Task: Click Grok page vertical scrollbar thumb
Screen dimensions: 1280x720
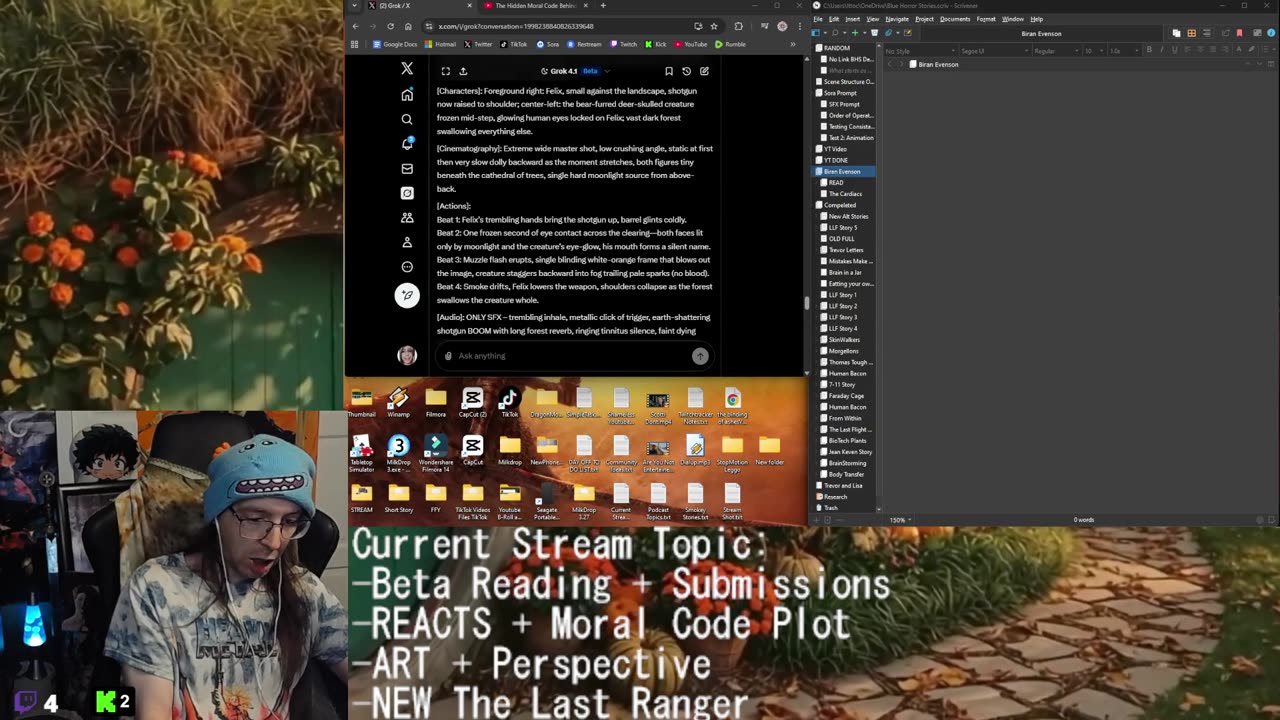Action: (x=807, y=303)
